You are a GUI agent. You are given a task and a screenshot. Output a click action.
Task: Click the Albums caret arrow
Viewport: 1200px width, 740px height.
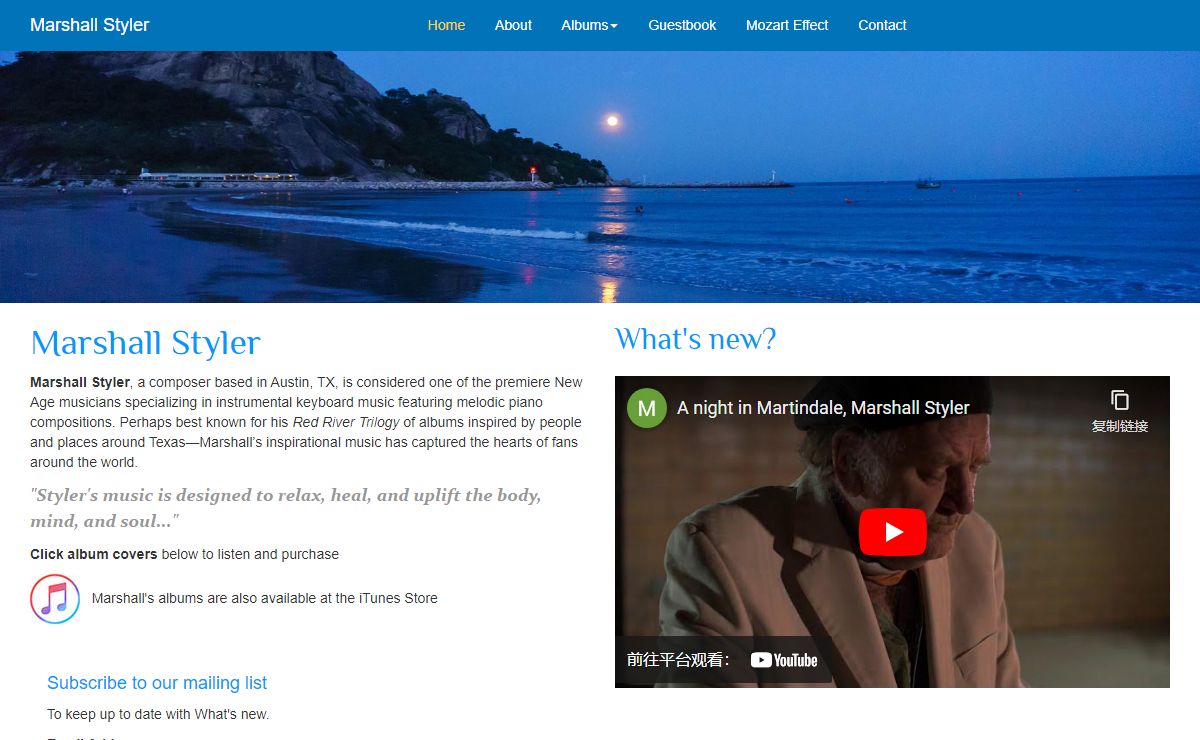[x=614, y=26]
